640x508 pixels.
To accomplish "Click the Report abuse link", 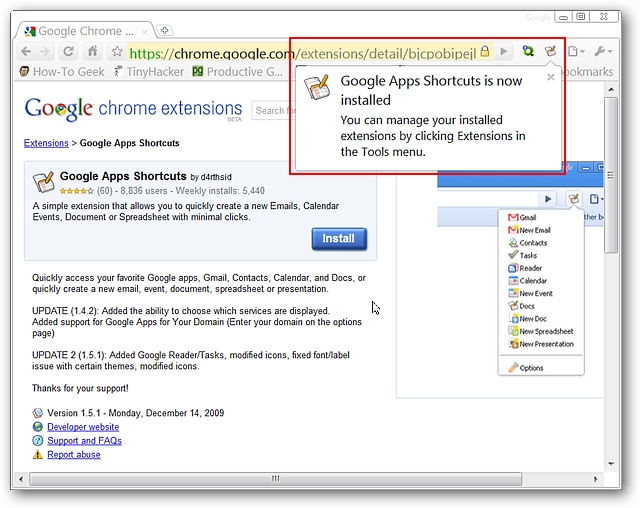I will (x=74, y=455).
